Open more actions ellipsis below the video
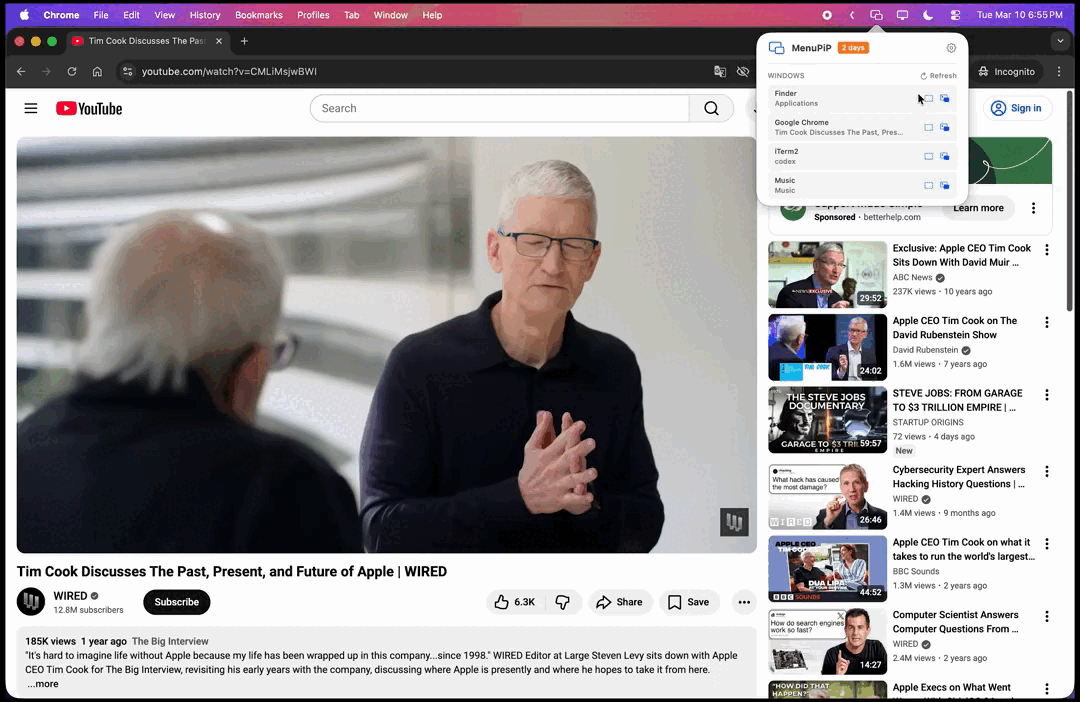 click(744, 602)
